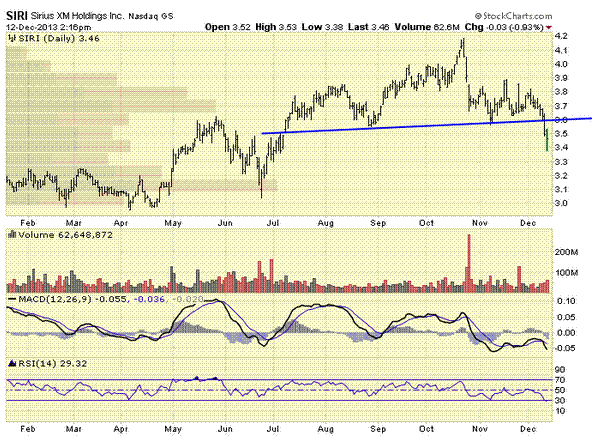
Task: Click the blue -0.036 signal value
Action: pos(150,299)
